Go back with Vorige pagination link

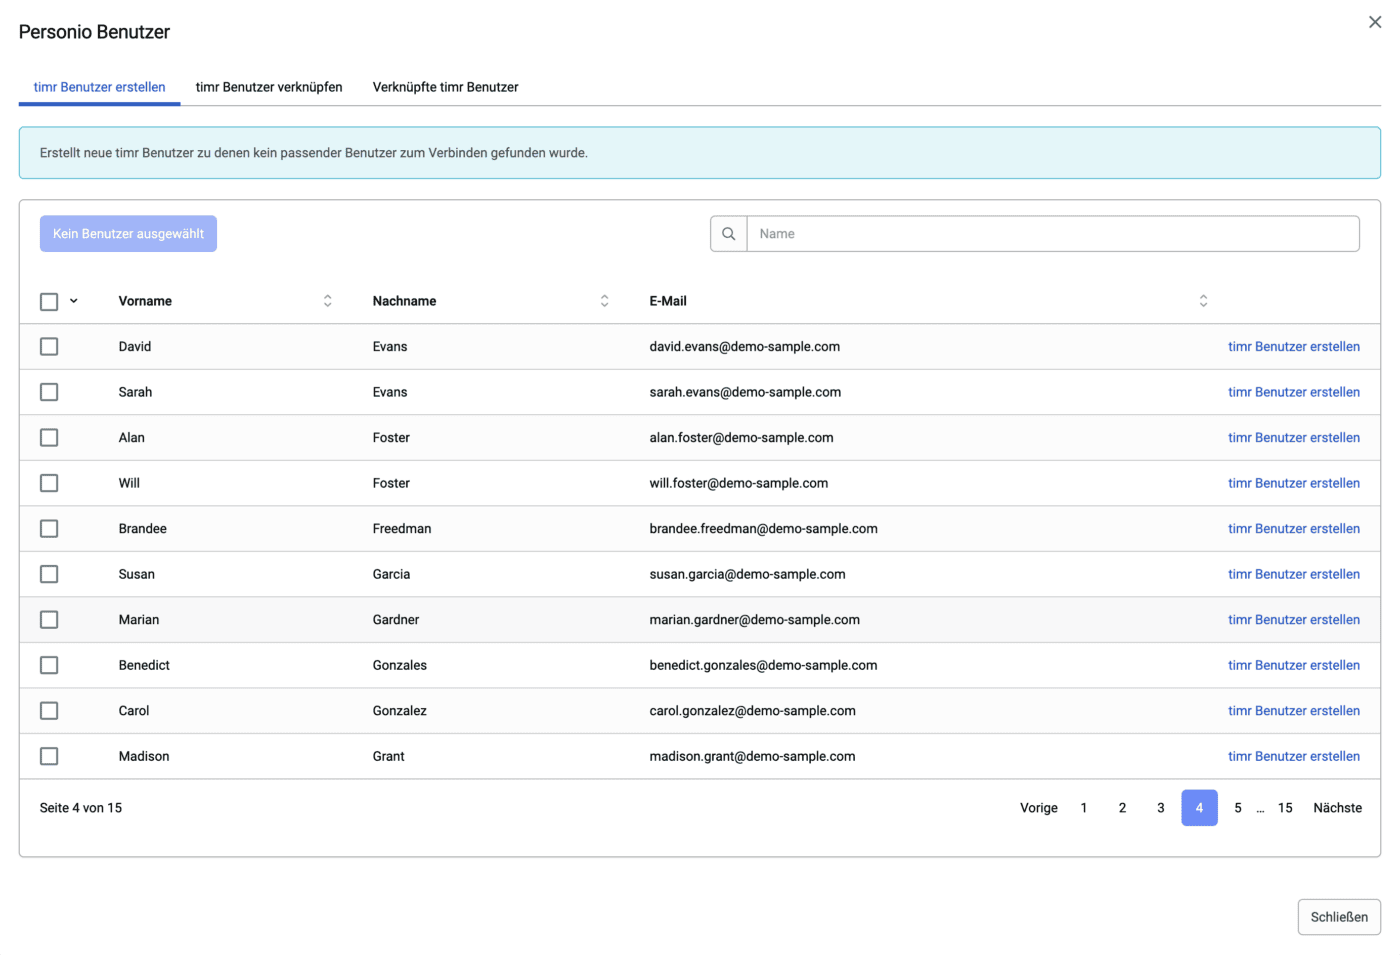(1038, 808)
